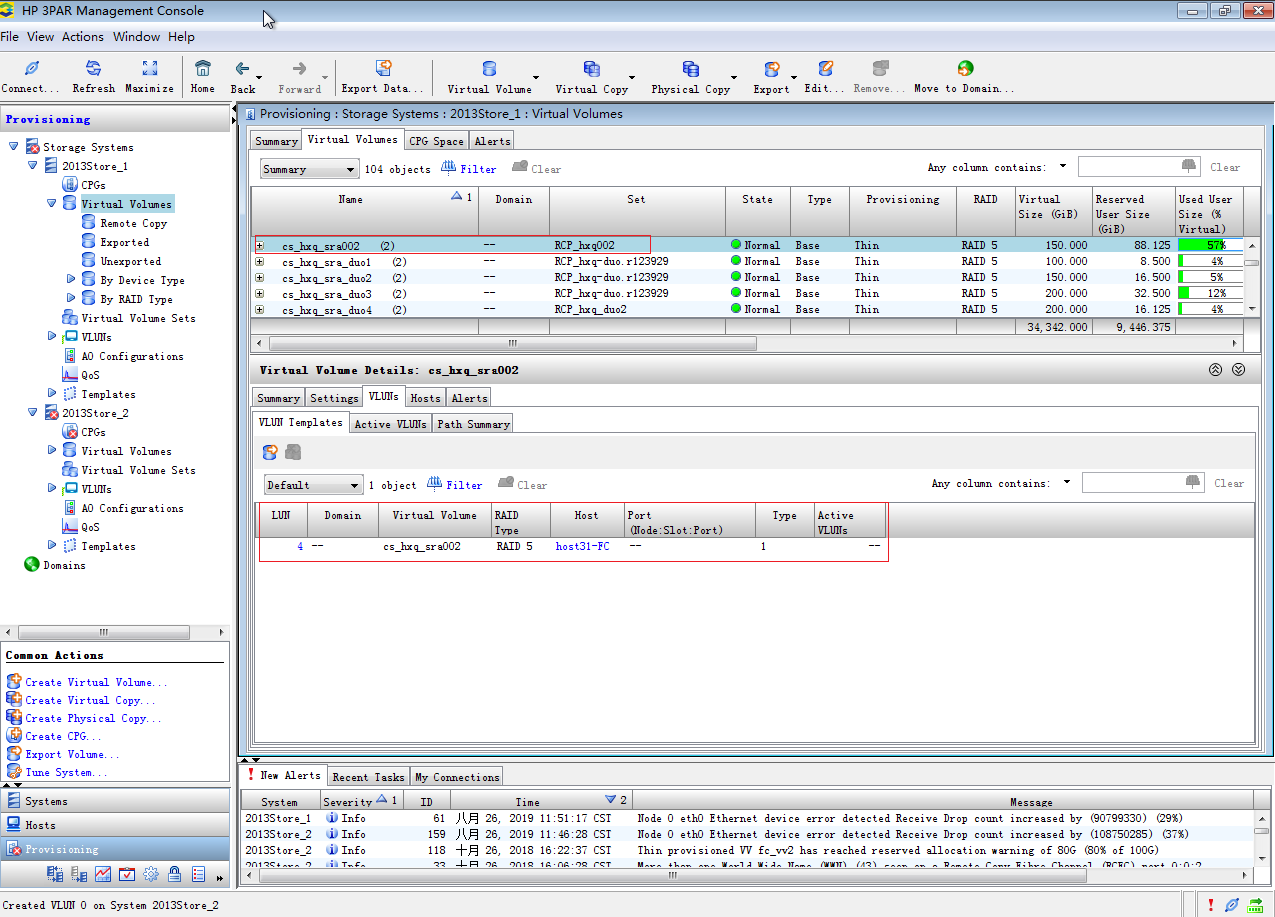
Task: Collapse the 2013Store_1 tree node
Action: 33,166
